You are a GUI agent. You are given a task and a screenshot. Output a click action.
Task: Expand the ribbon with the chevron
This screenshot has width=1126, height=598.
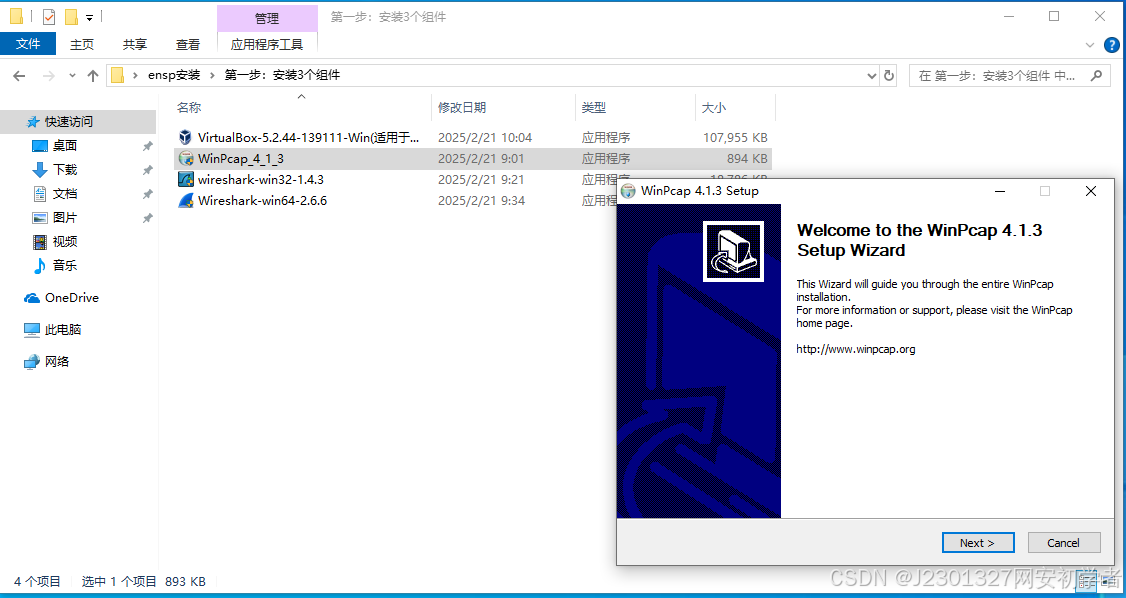point(1090,45)
